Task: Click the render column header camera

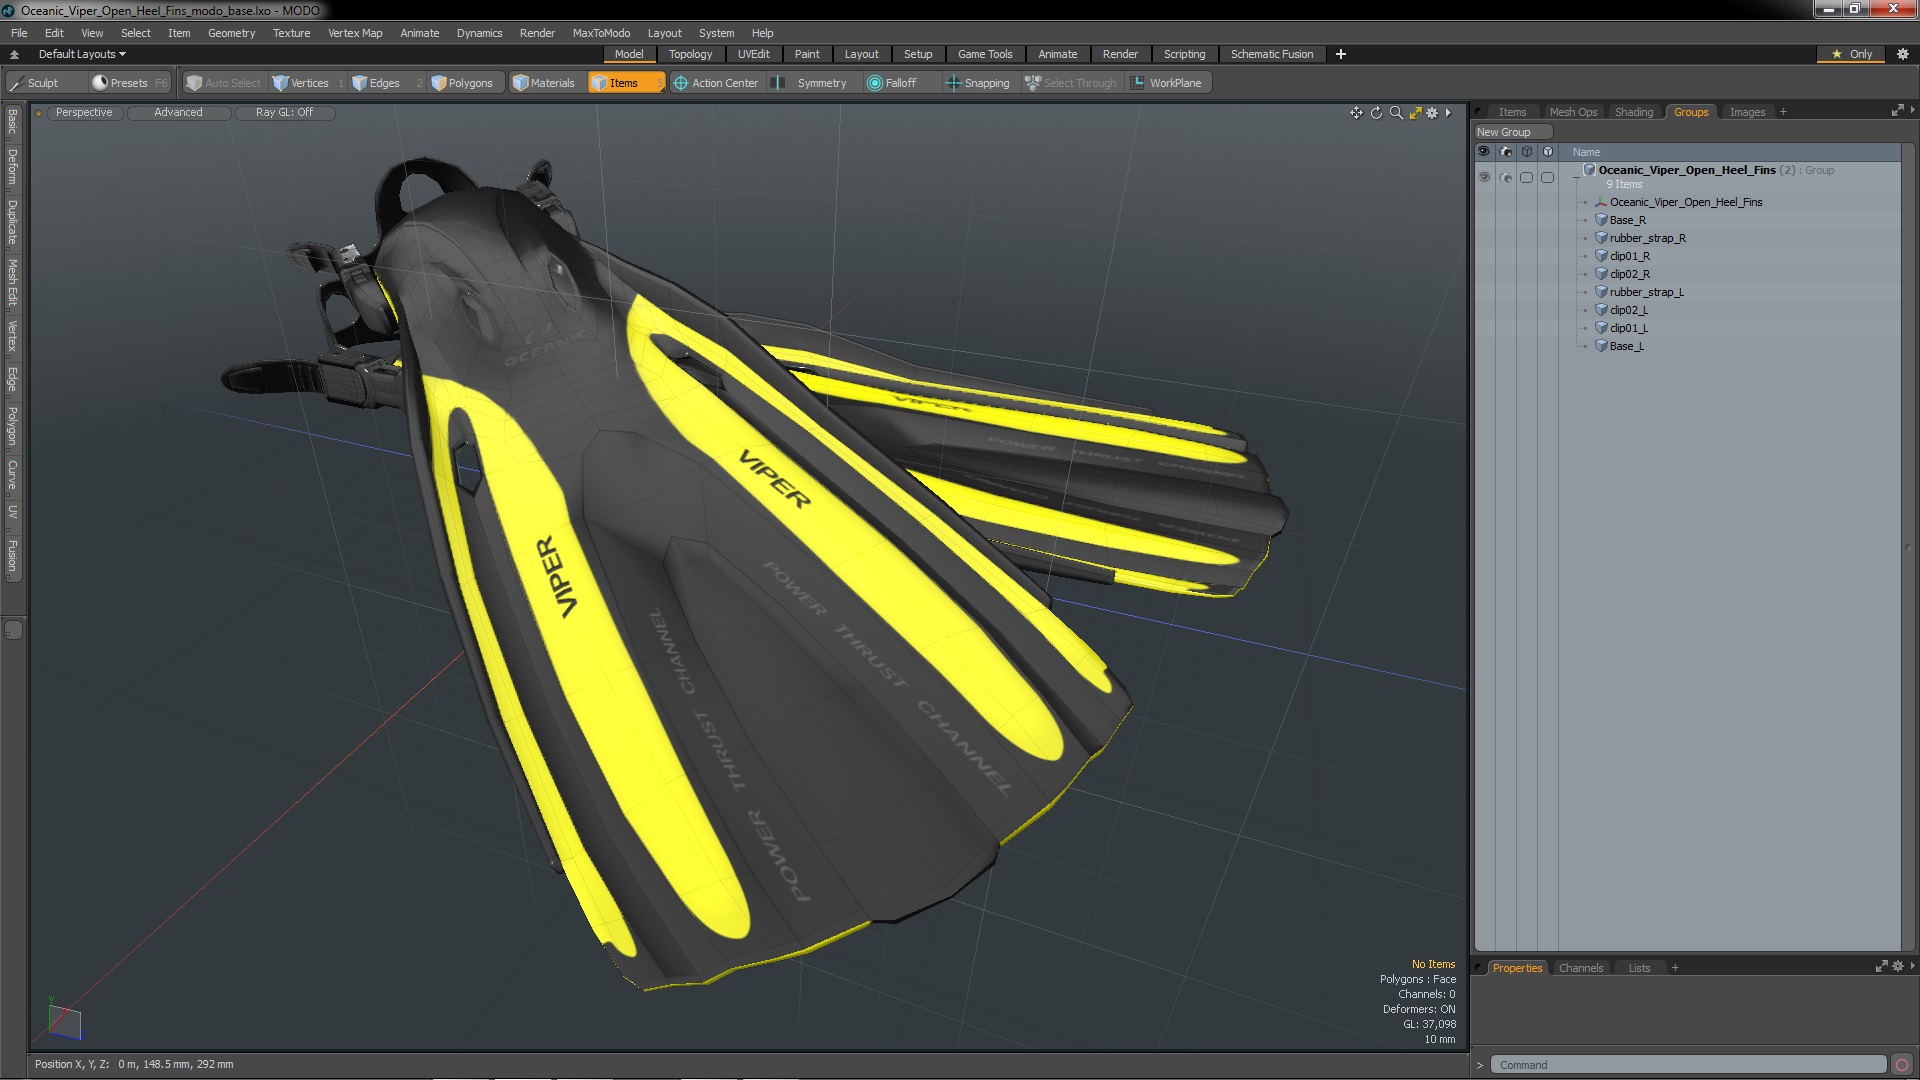Action: [x=1506, y=152]
